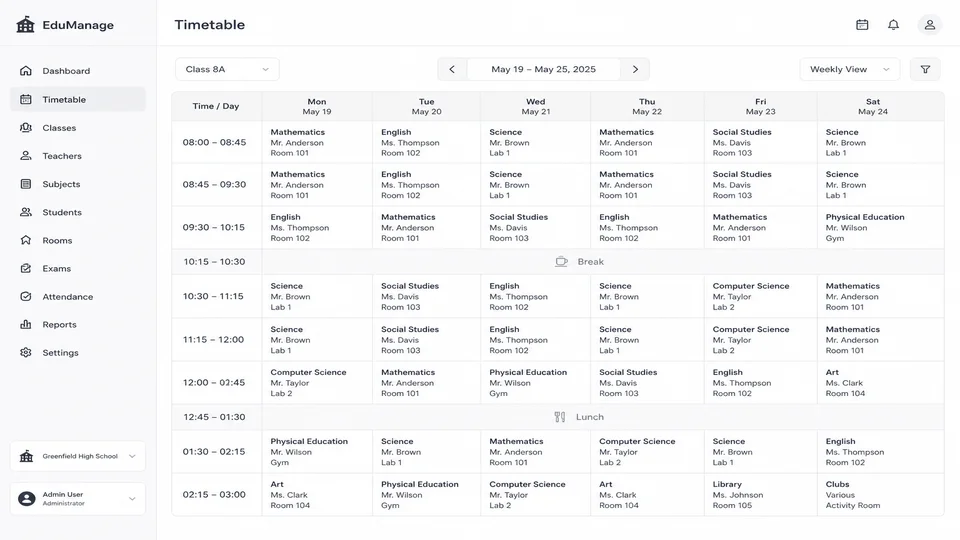960x540 pixels.
Task: Select Friday Library Ms. Johnson cell
Action: (760, 495)
